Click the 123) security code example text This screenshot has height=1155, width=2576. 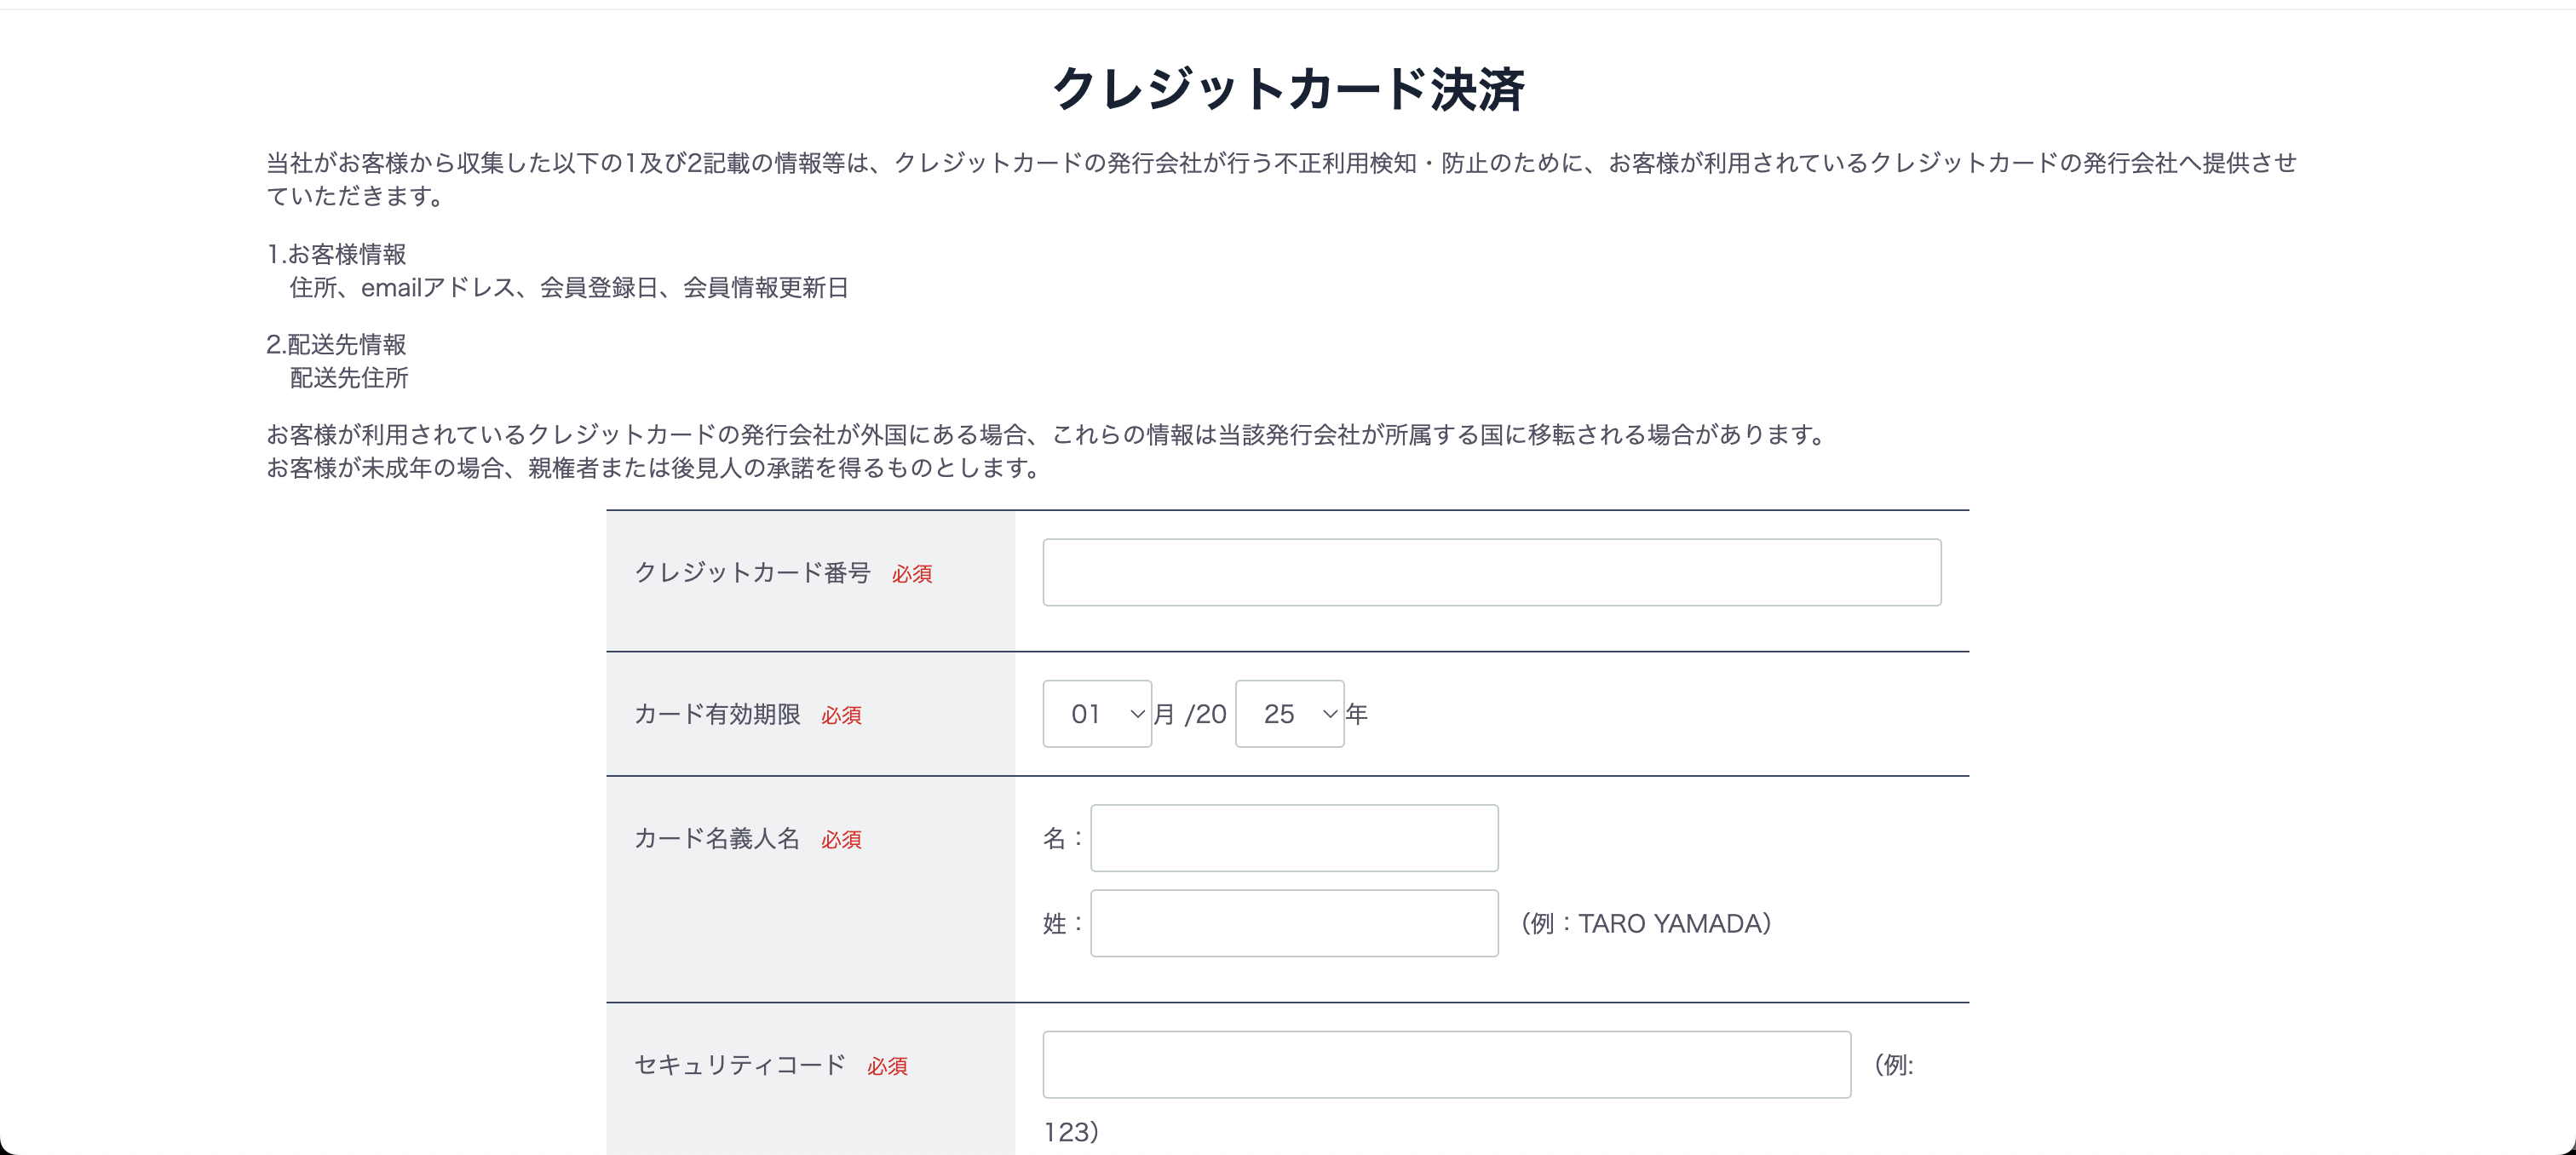pos(1071,1132)
